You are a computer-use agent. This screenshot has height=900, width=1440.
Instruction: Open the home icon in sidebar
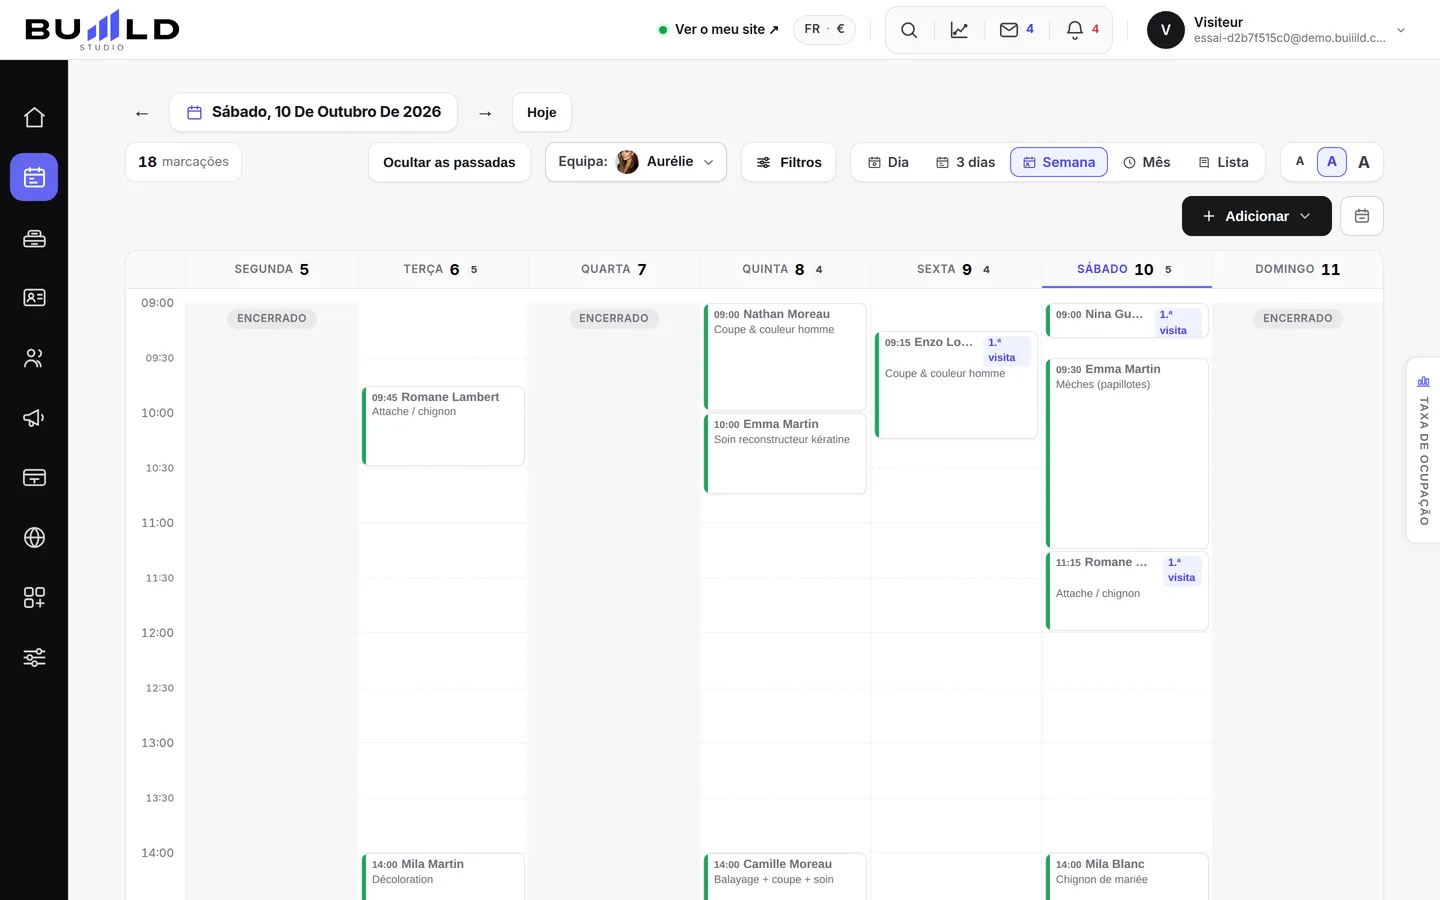coord(34,117)
